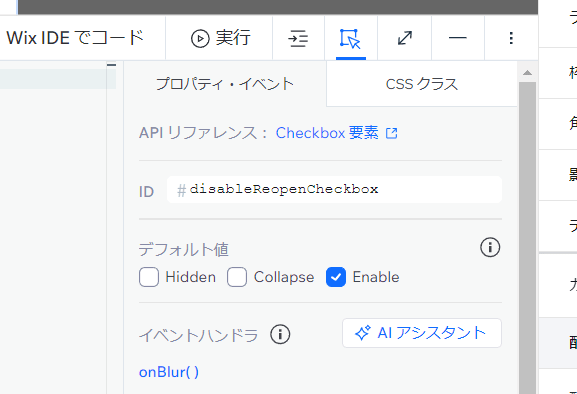Toggle the properties and events panel icon

(x=350, y=38)
